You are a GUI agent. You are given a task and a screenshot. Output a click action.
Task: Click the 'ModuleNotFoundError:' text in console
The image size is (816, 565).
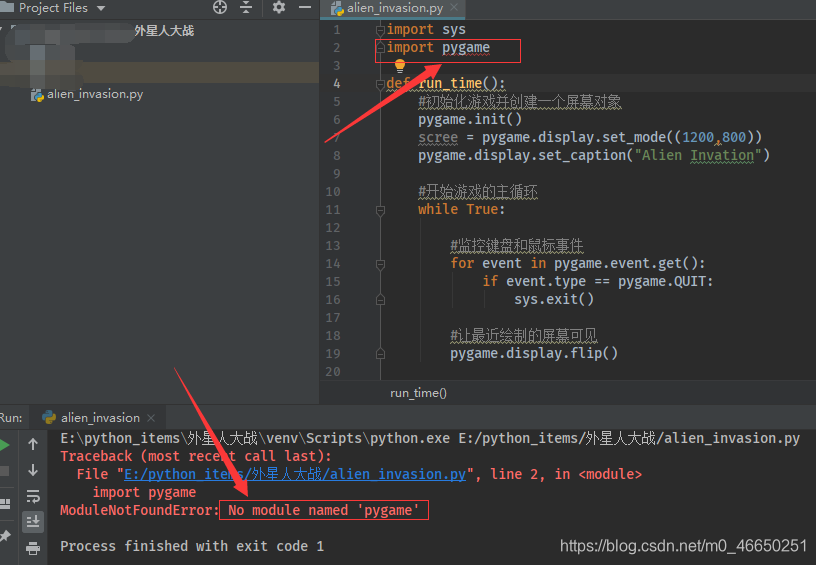(x=139, y=510)
